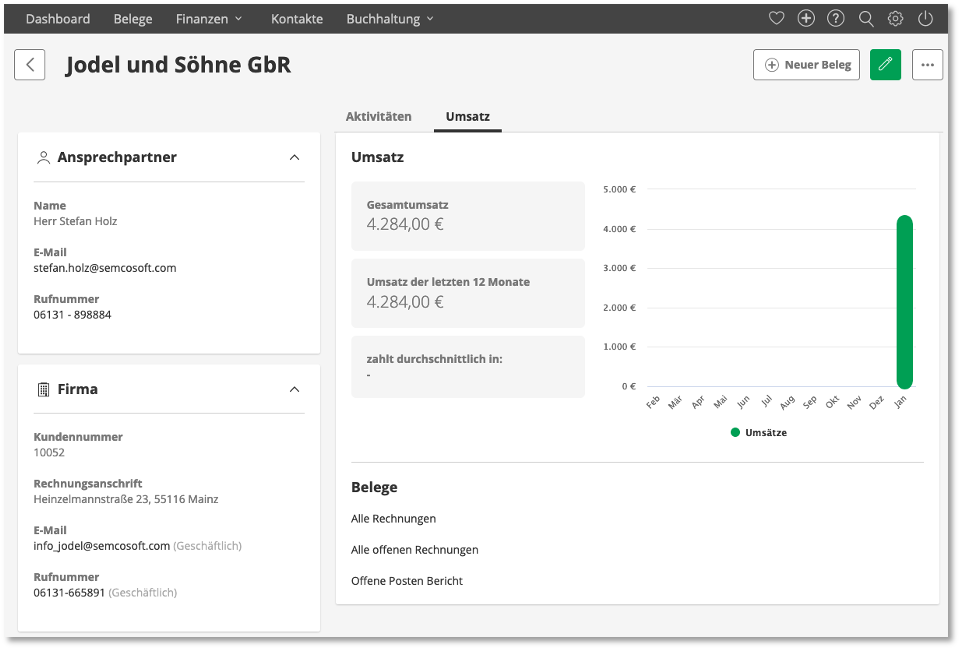The width and height of the screenshot is (962, 650).
Task: Click the Neuer Beleg button
Action: click(x=806, y=64)
